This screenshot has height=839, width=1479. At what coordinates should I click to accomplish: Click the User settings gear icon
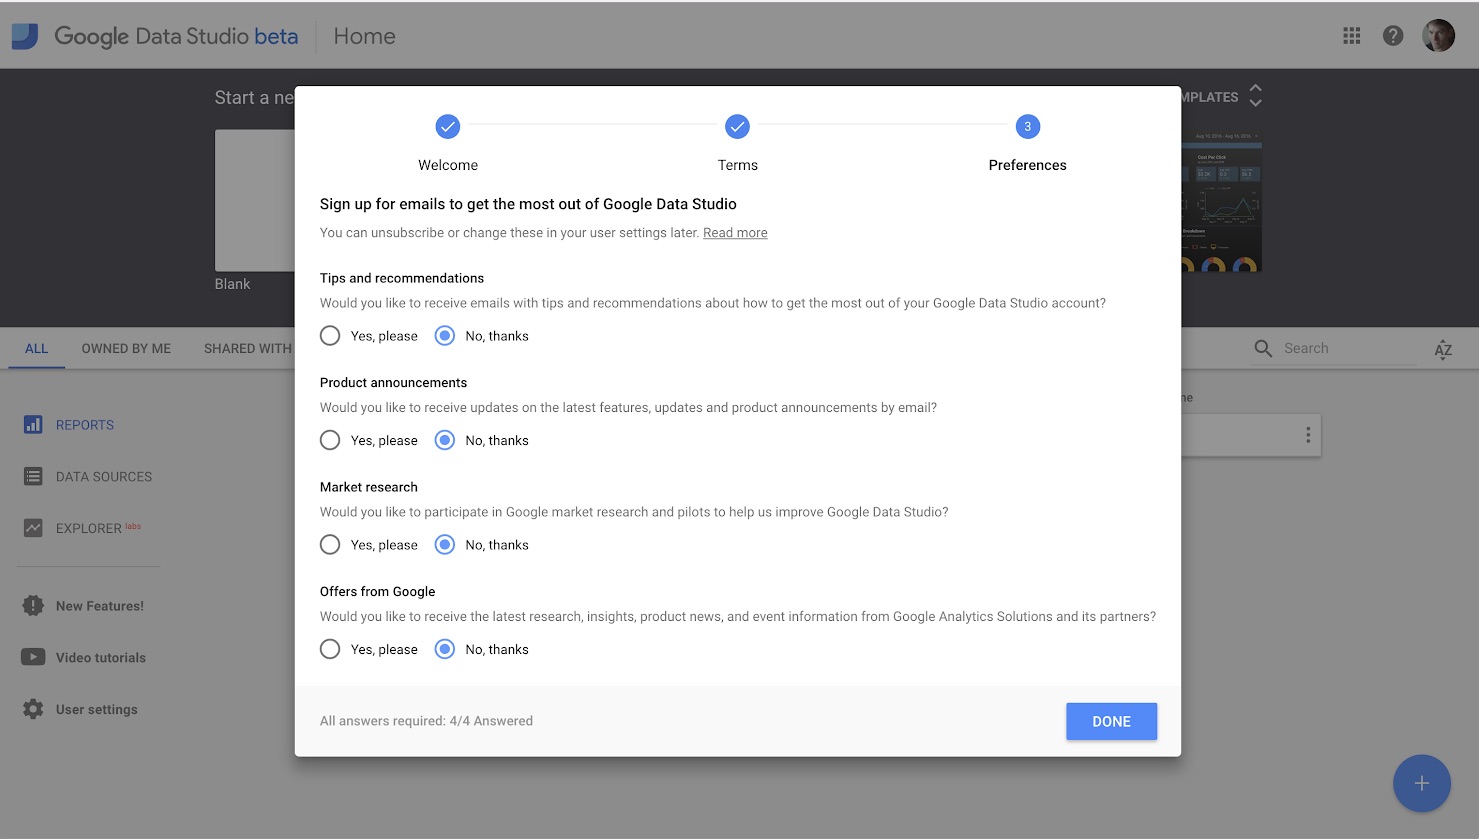[33, 709]
